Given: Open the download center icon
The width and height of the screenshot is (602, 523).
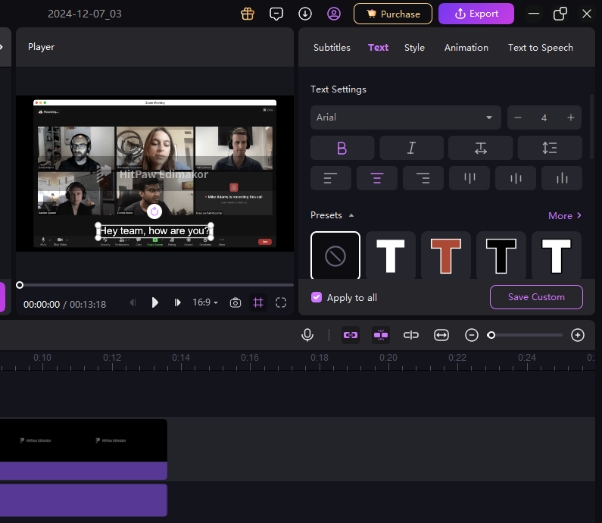Looking at the screenshot, I should point(305,14).
